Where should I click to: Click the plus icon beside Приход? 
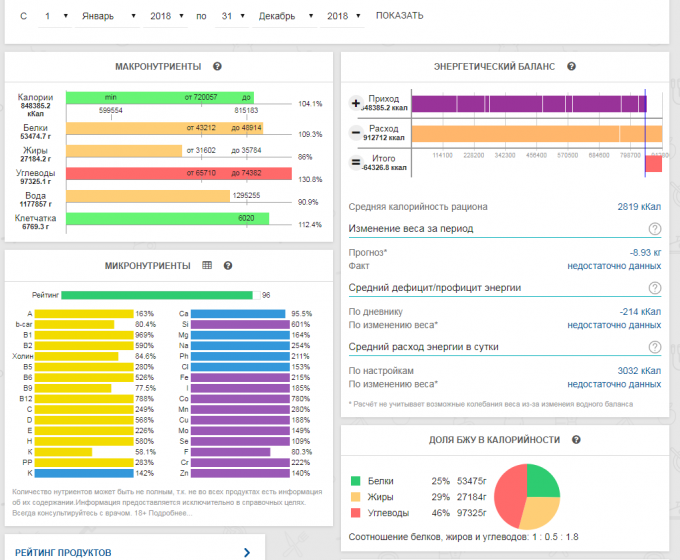[356, 103]
